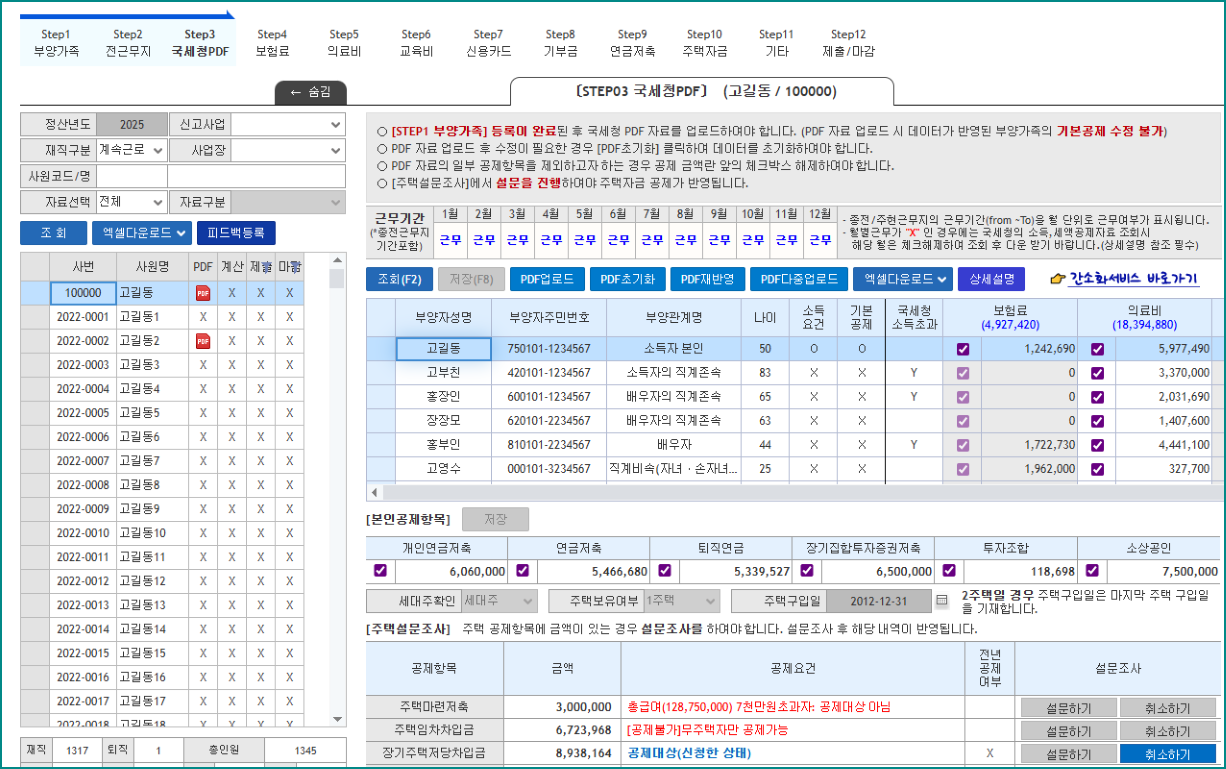Image resolution: width=1226 pixels, height=769 pixels.
Task: Select employee row 2022-0015 고길동15
Action: point(176,653)
